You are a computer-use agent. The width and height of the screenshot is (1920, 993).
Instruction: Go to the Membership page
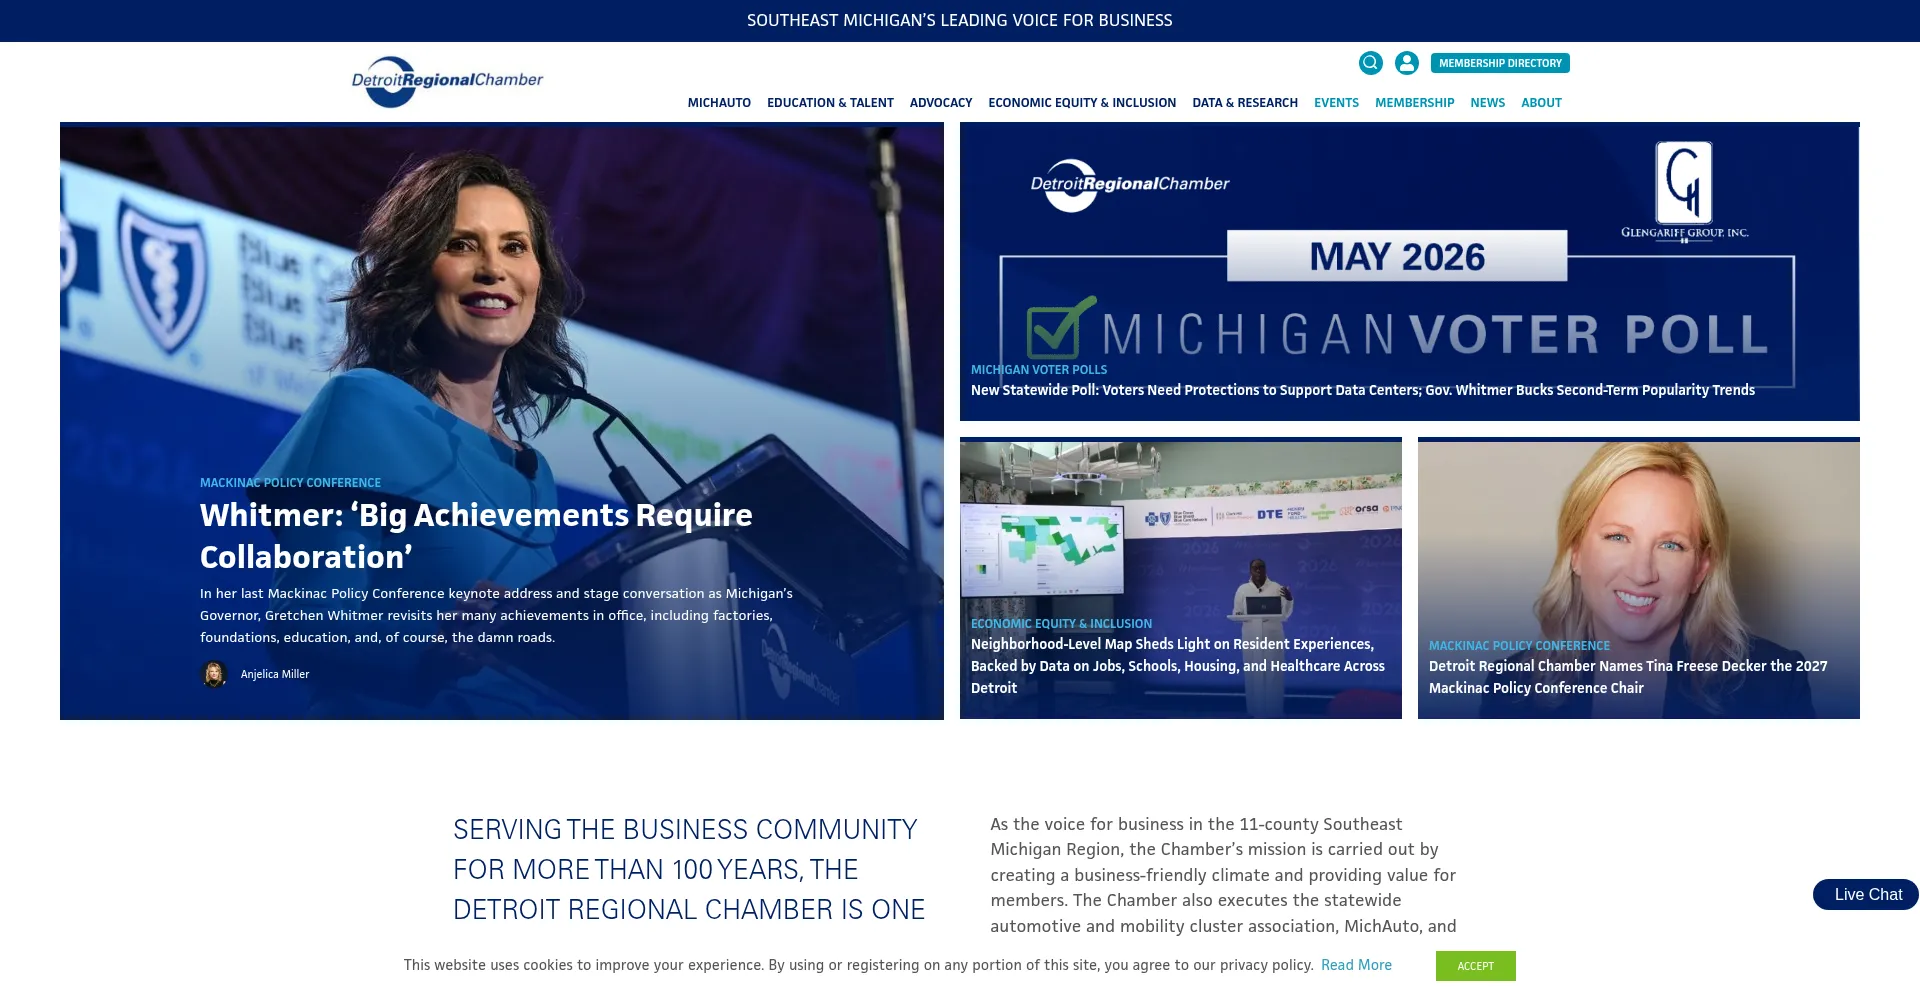pos(1414,103)
